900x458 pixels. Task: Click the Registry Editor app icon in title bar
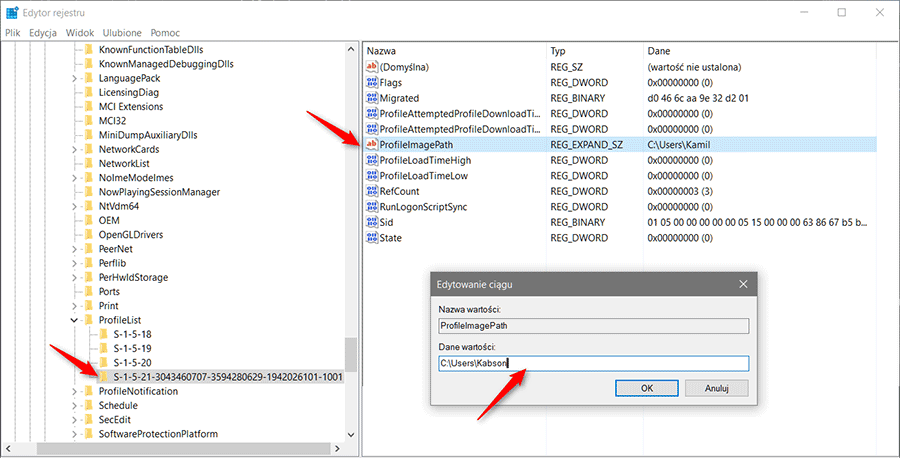tap(12, 13)
